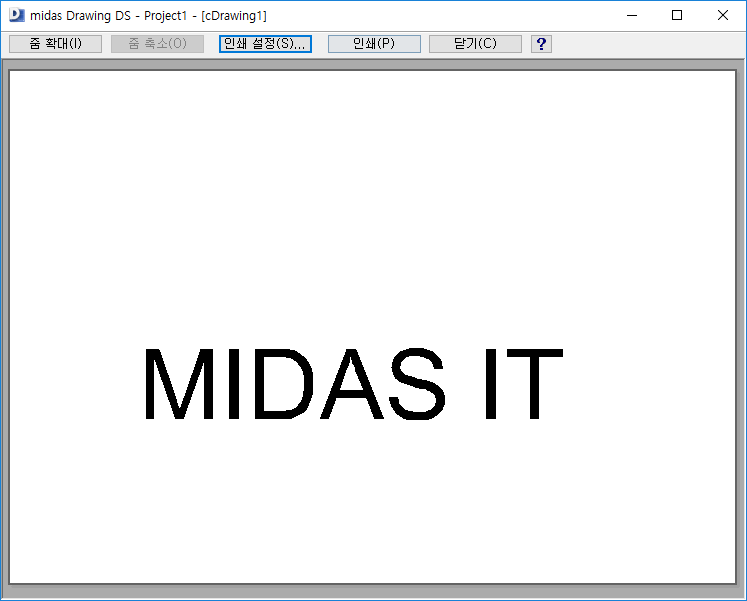Image resolution: width=747 pixels, height=601 pixels.
Task: Close the preview with 닫기(C)
Action: 475,44
